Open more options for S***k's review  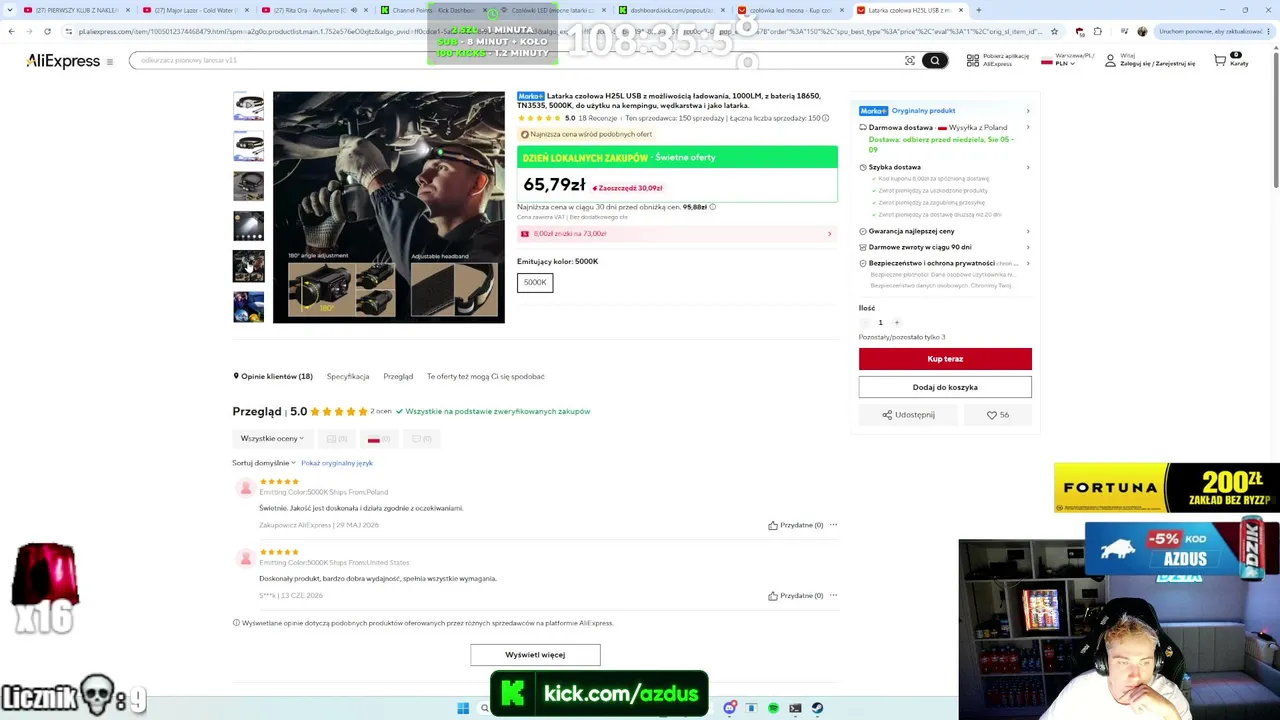coord(833,596)
